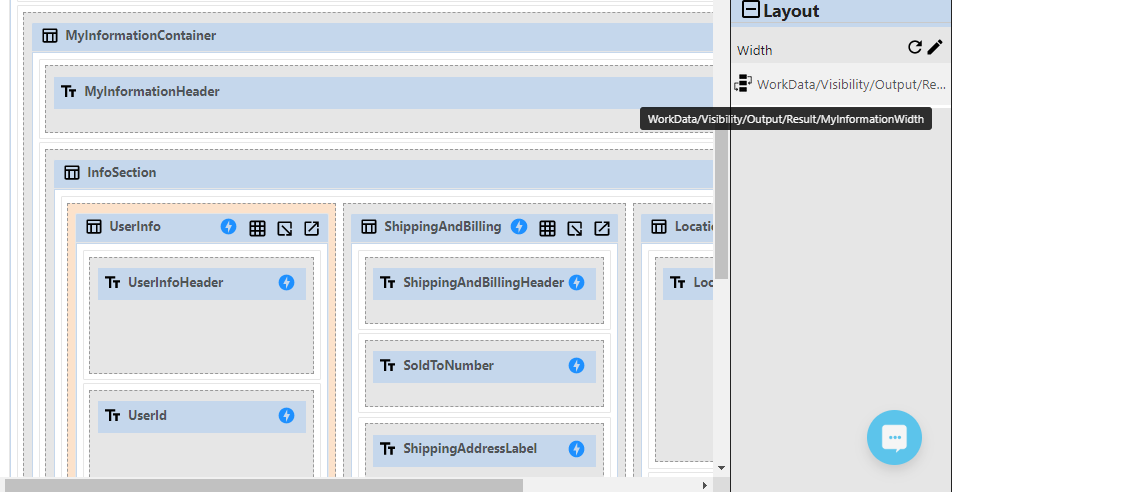Viewport: 1144px width, 499px height.
Task: Select the WorkData/Visibility/Output/Re... binding text
Action: coord(851,84)
